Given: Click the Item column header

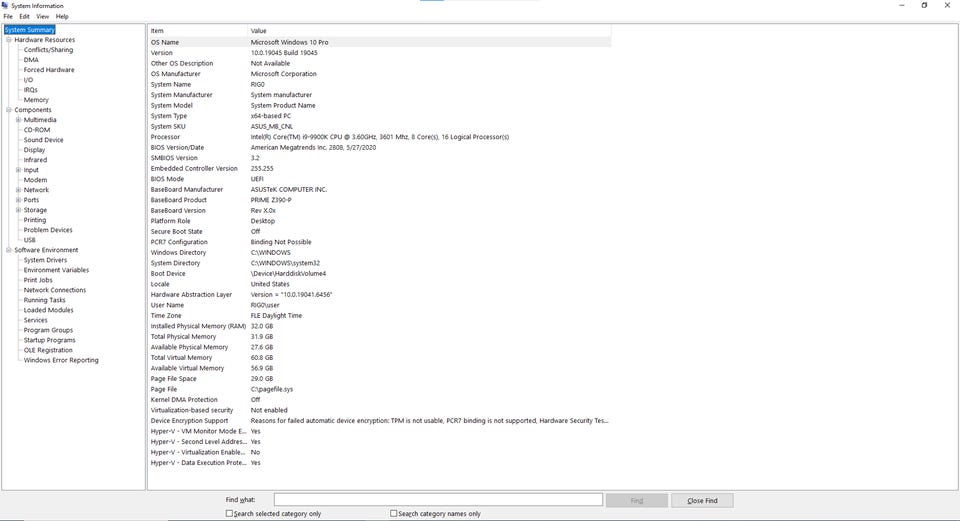Looking at the screenshot, I should point(198,31).
